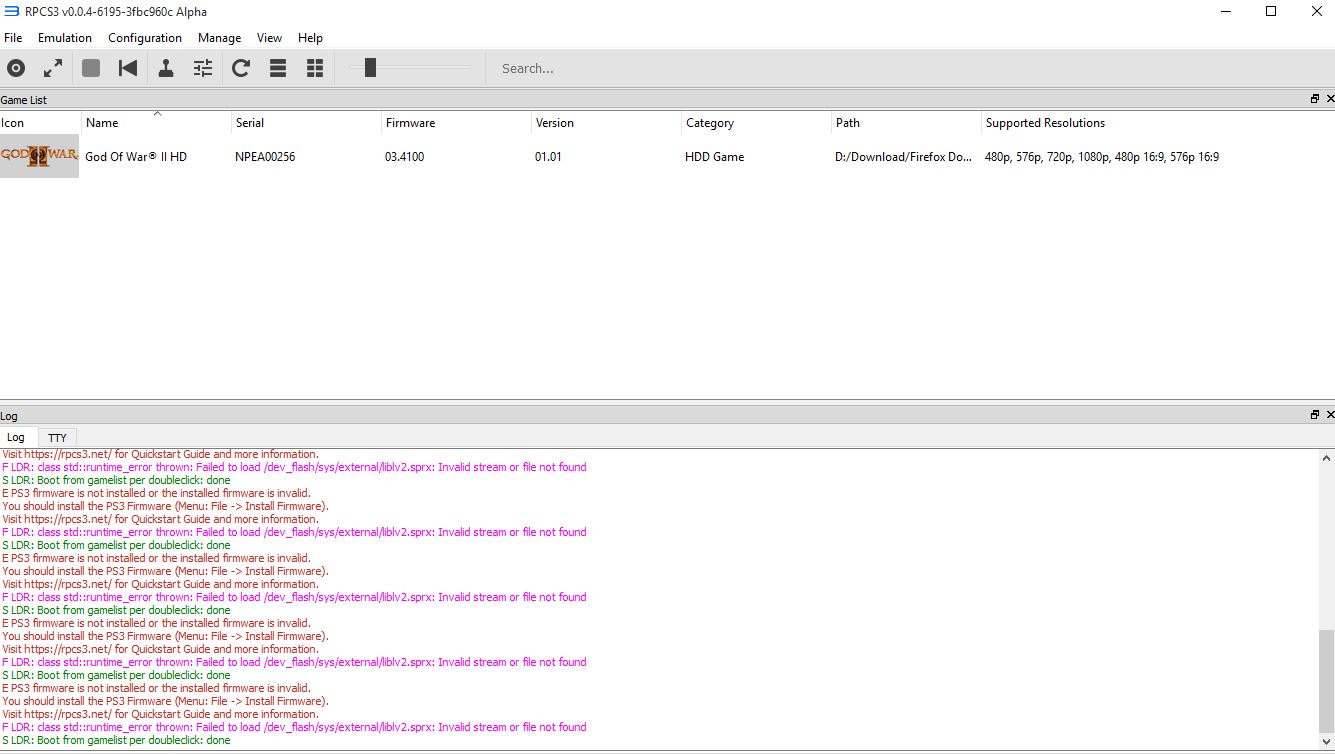Refresh the game list
This screenshot has width=1335, height=754.
tap(241, 68)
